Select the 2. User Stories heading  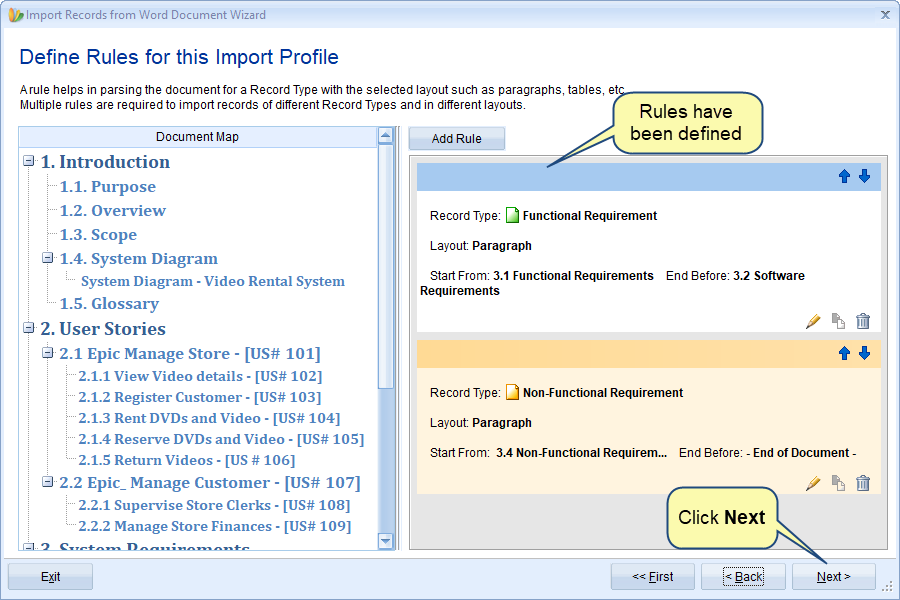coord(103,329)
